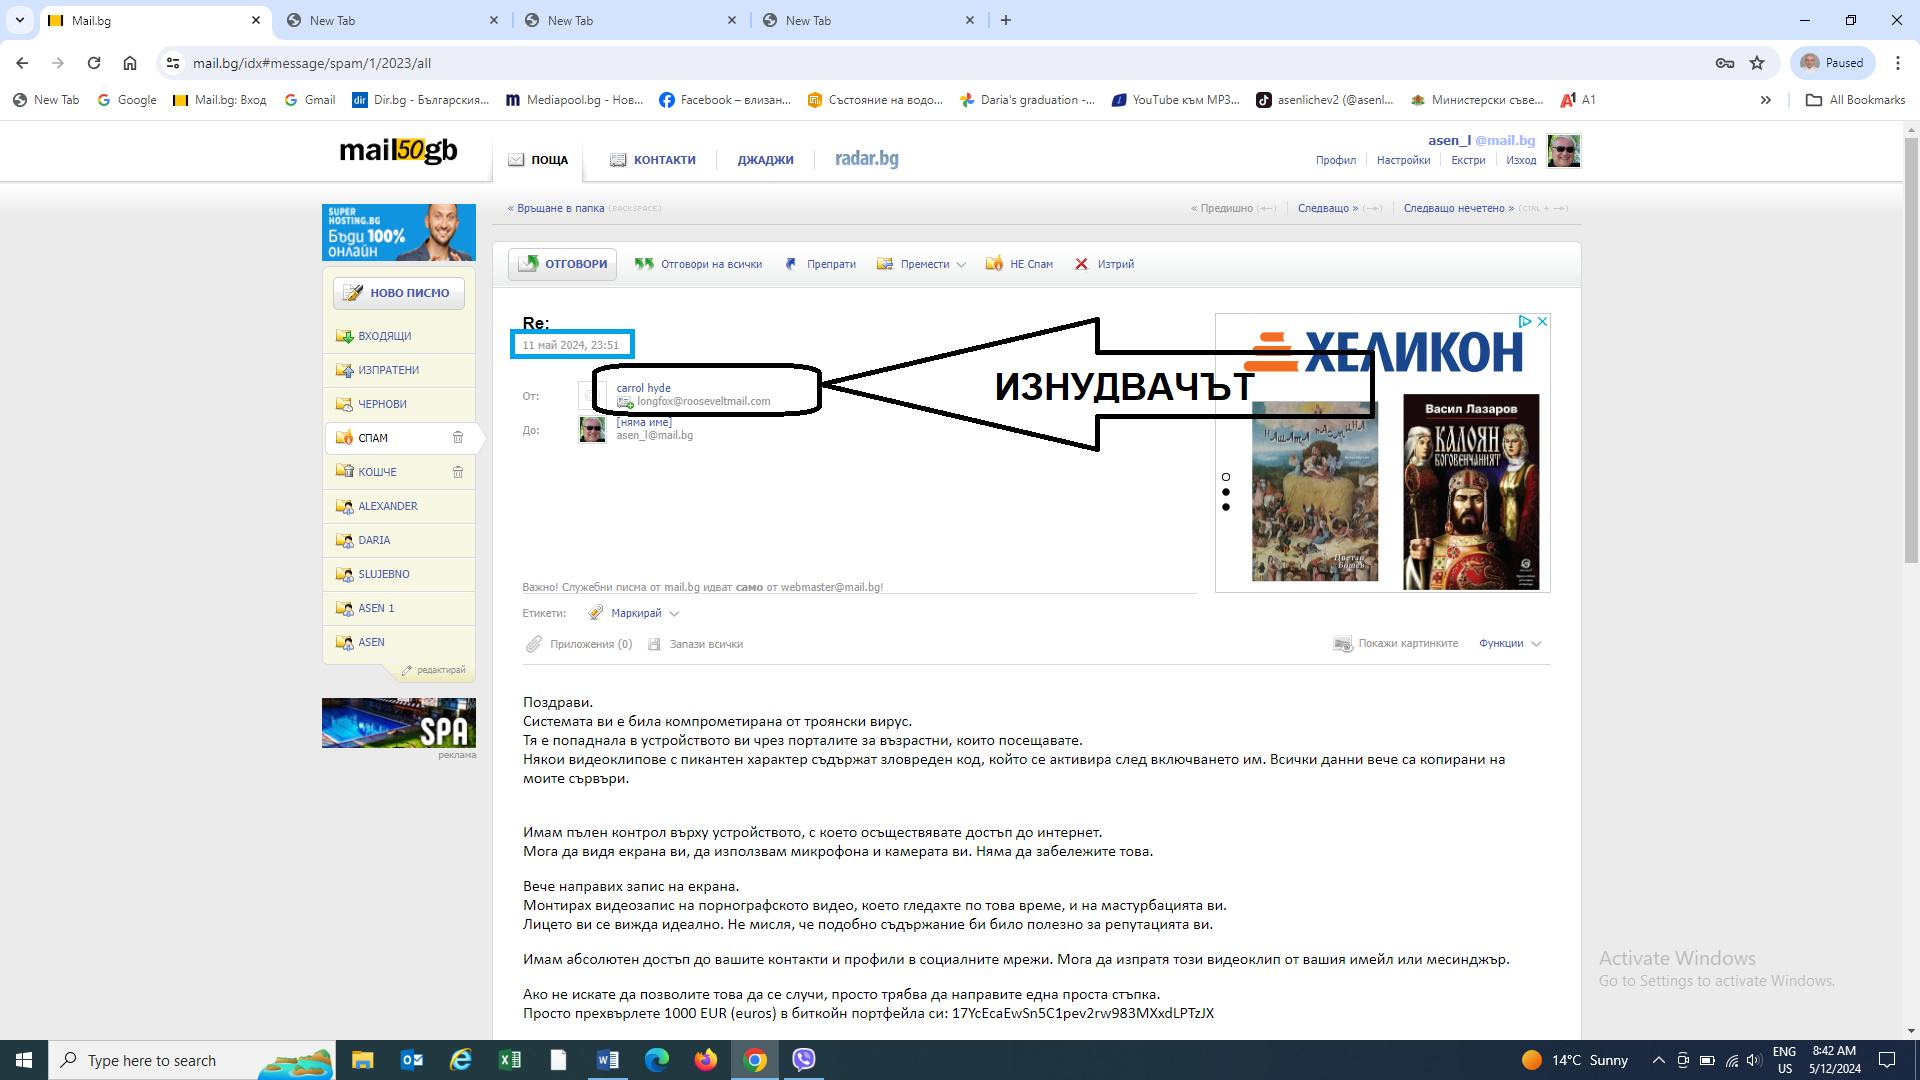This screenshot has height=1080, width=1920.
Task: Open Chrome three-dot menu
Action: click(1897, 63)
